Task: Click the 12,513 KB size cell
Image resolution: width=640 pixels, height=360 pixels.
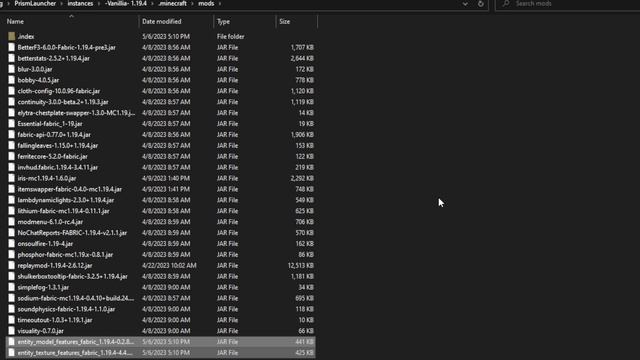Action: [x=300, y=265]
